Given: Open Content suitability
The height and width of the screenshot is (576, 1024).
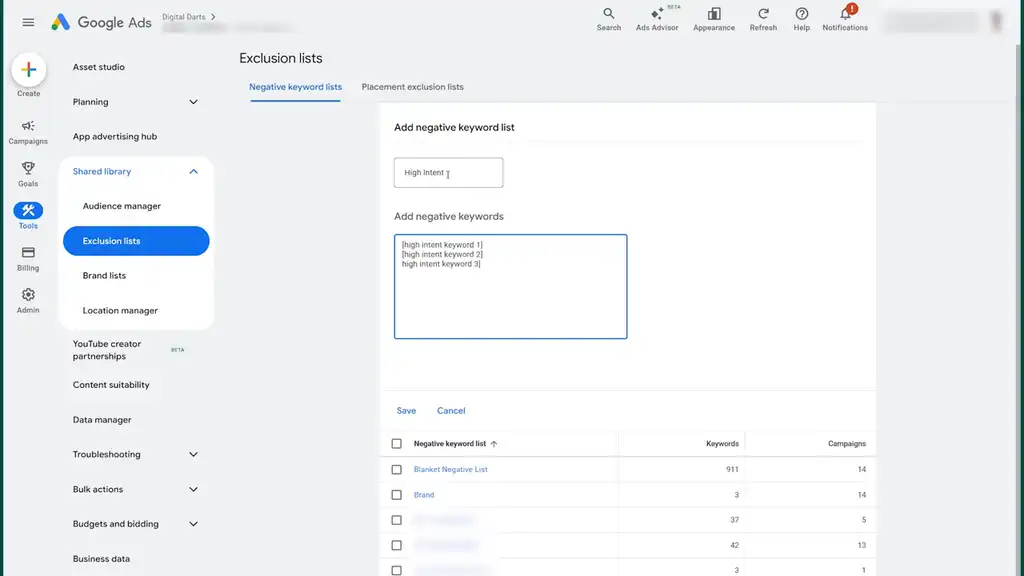Looking at the screenshot, I should point(111,385).
